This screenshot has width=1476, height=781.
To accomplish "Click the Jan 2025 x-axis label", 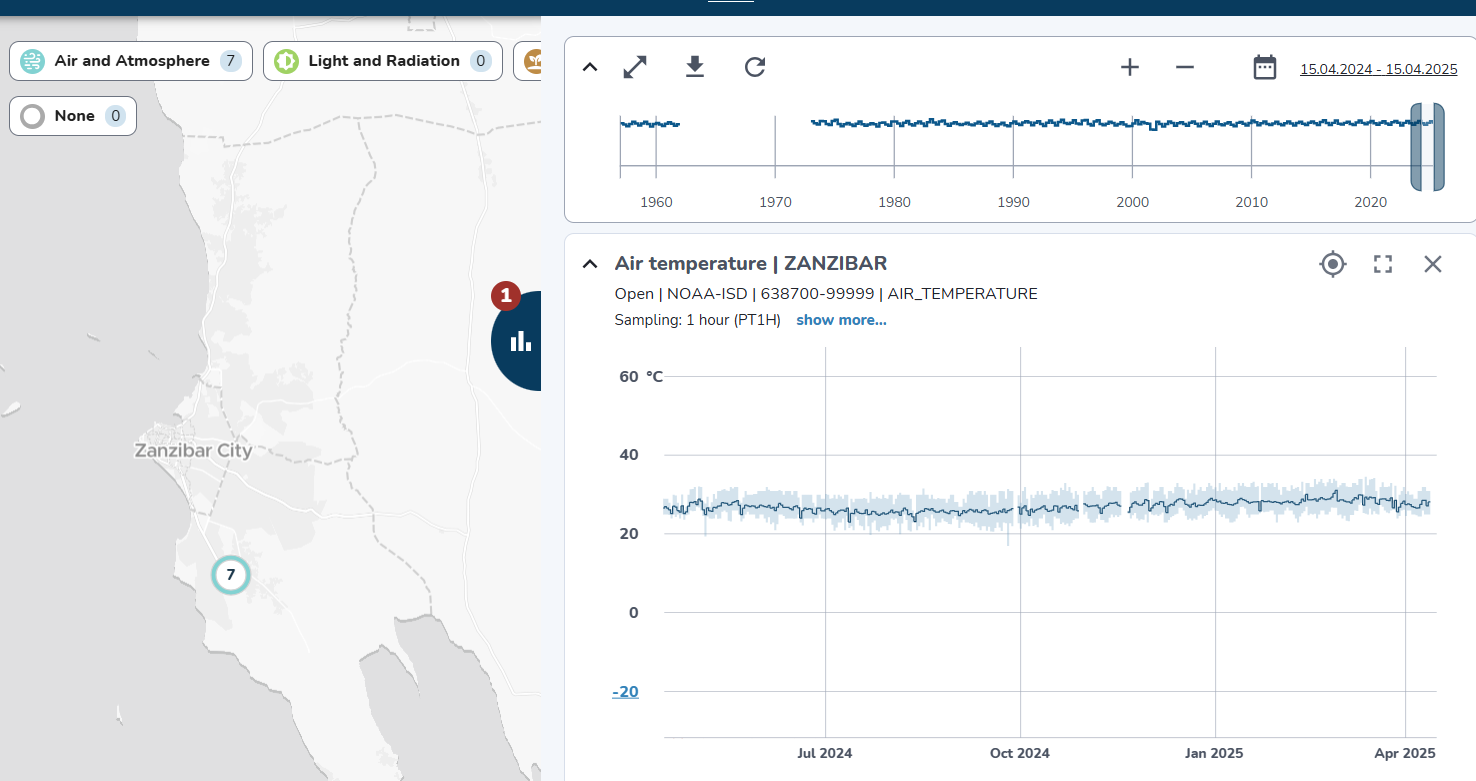I will tap(1214, 753).
